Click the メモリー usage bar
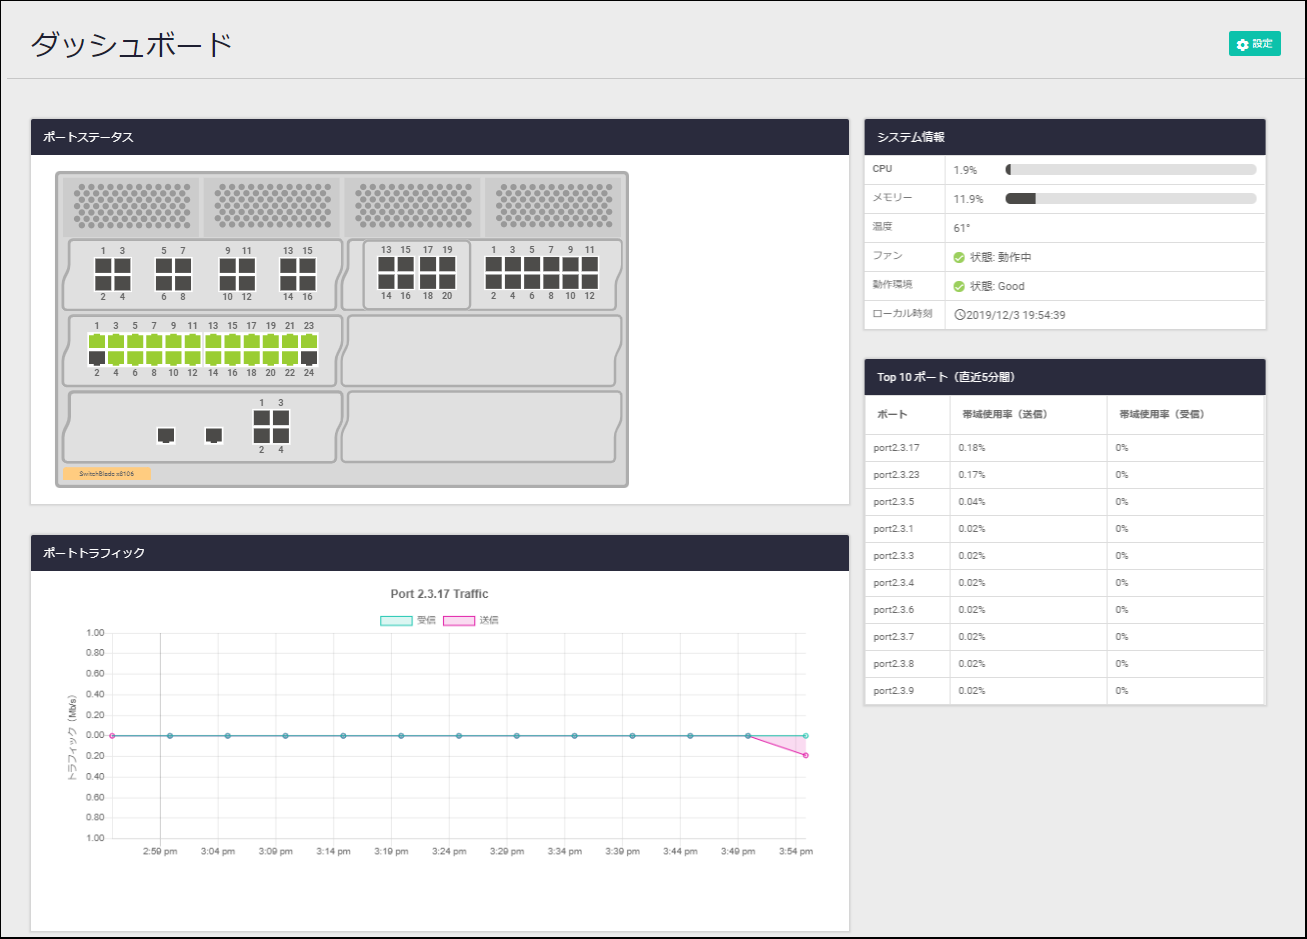The height and width of the screenshot is (939, 1307). [x=1130, y=199]
